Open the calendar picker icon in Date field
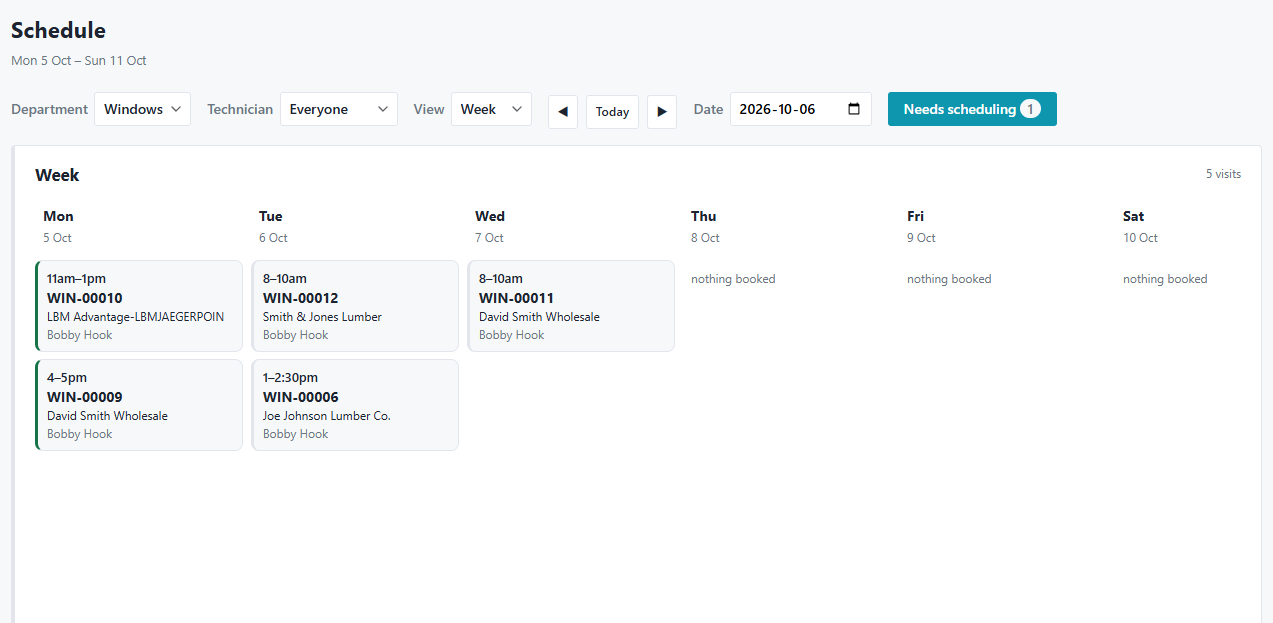The width and height of the screenshot is (1273, 623). (854, 109)
